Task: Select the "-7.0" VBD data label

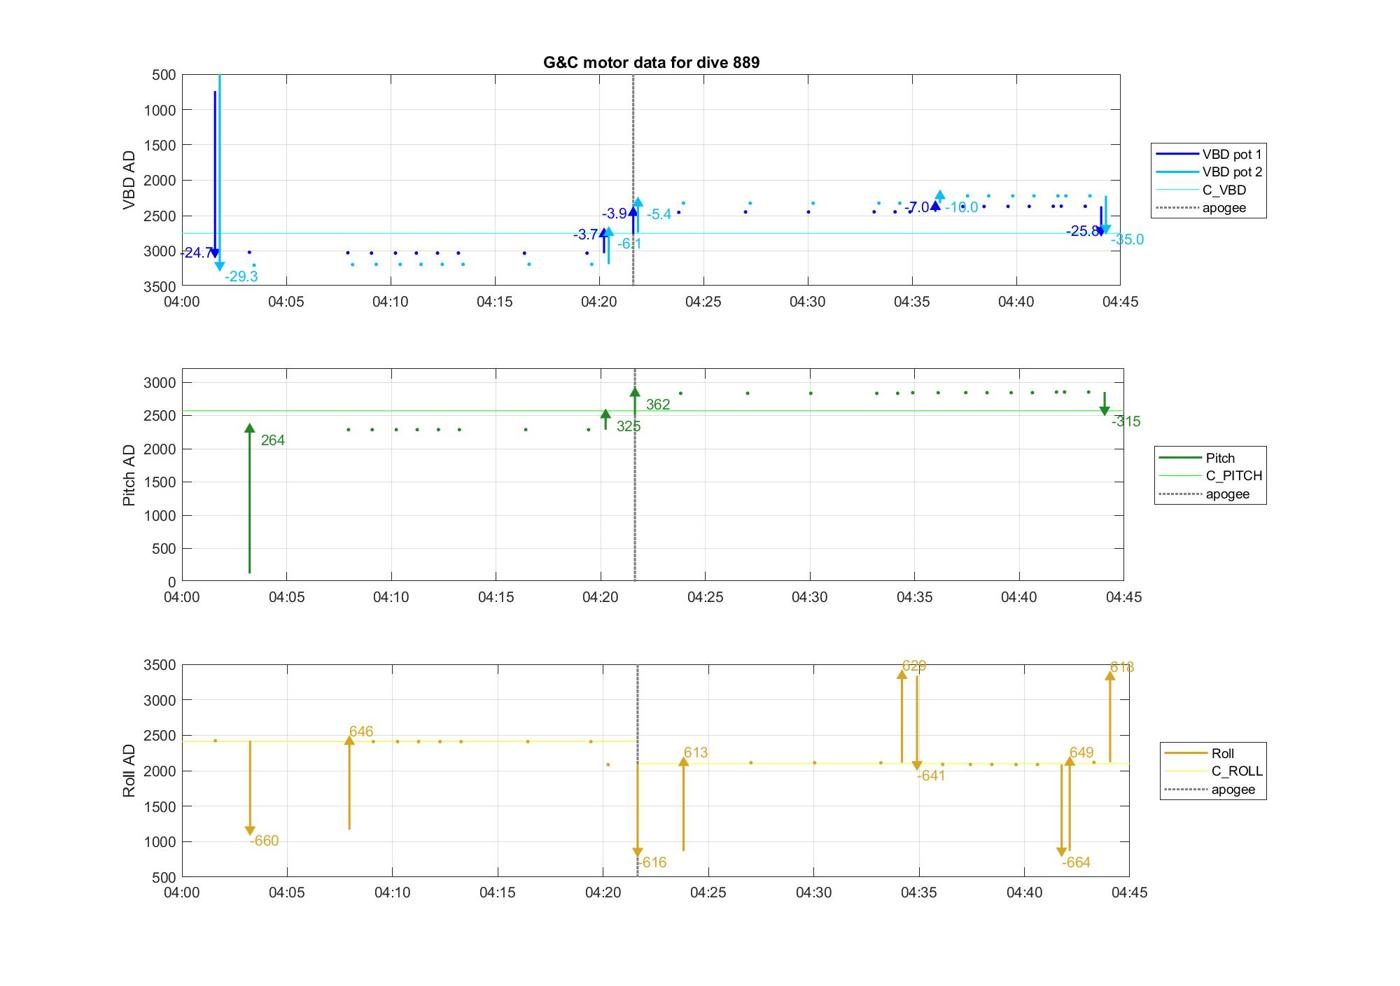Action: [x=917, y=208]
